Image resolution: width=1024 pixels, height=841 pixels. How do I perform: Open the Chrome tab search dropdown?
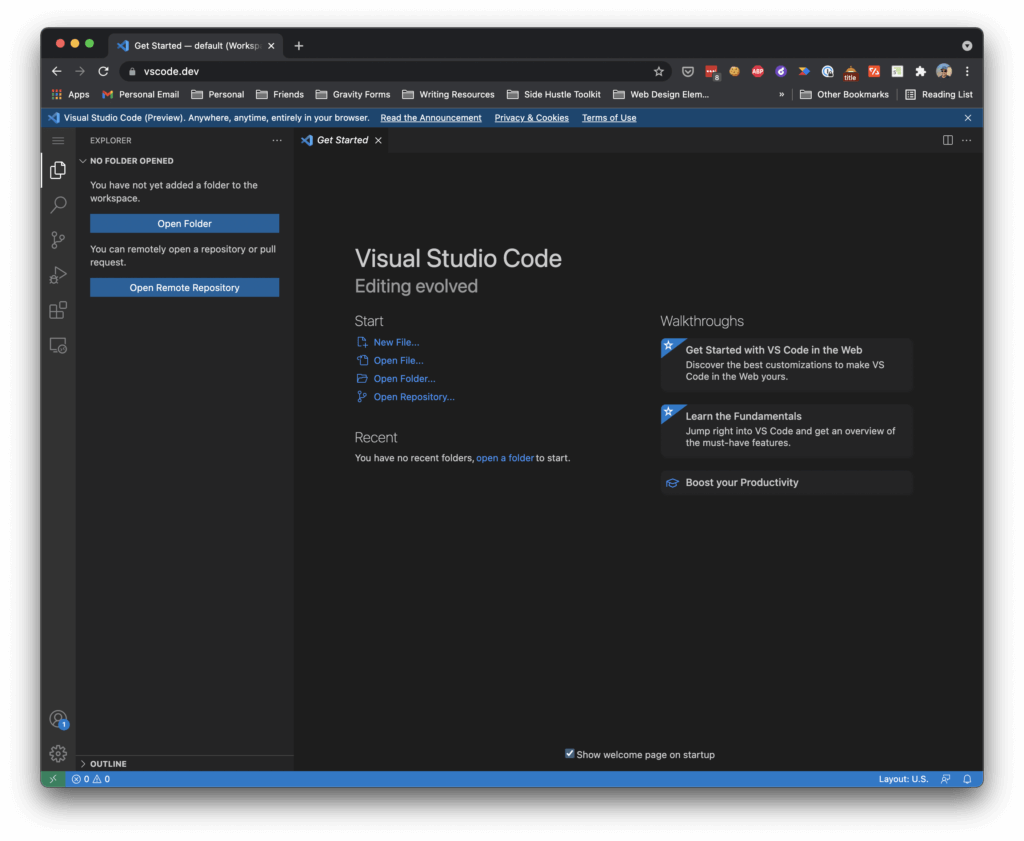click(967, 46)
